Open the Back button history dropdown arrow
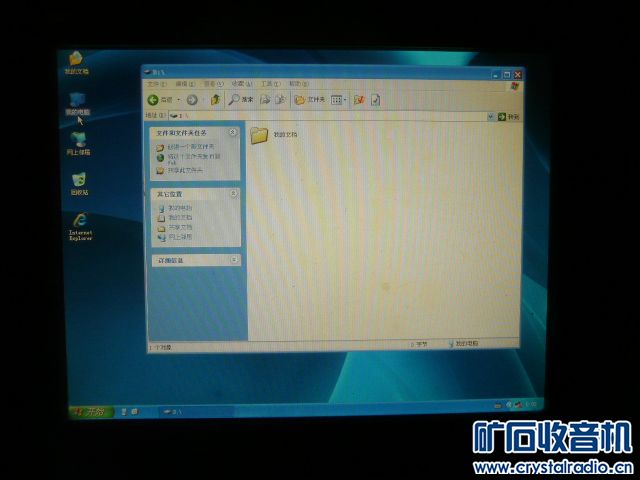Image resolution: width=640 pixels, height=480 pixels. coord(179,100)
